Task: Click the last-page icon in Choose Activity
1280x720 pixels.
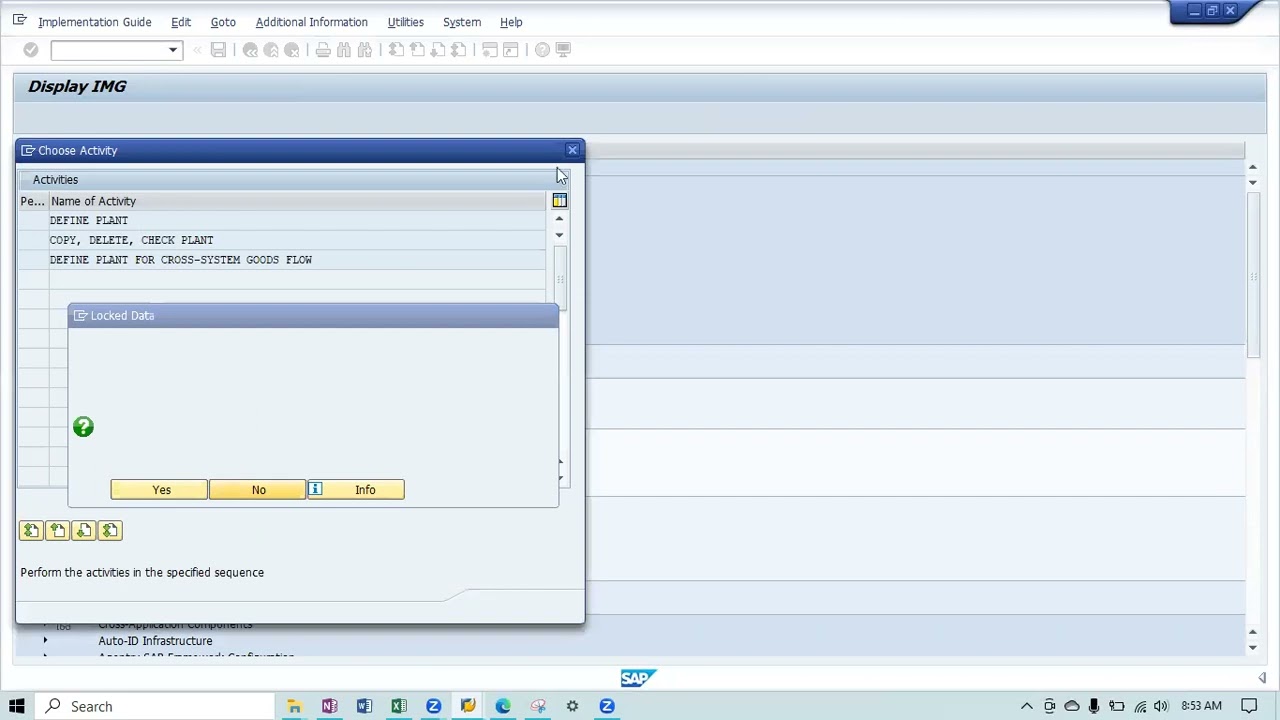Action: (x=109, y=531)
